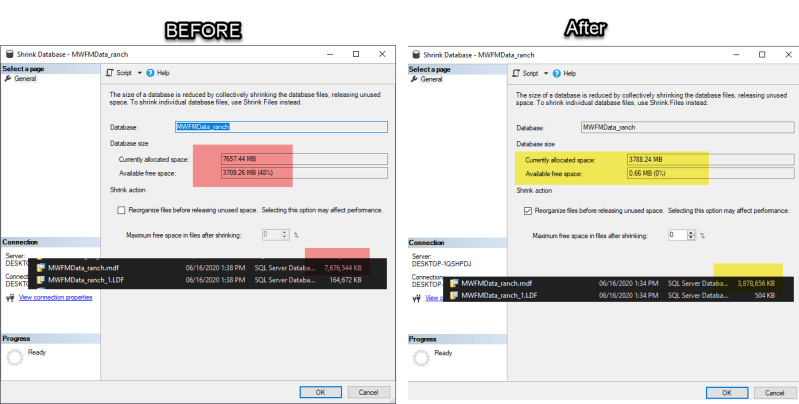Close the After Shrink Database window
Viewport: 799px width, 404px height.
pos(788,55)
